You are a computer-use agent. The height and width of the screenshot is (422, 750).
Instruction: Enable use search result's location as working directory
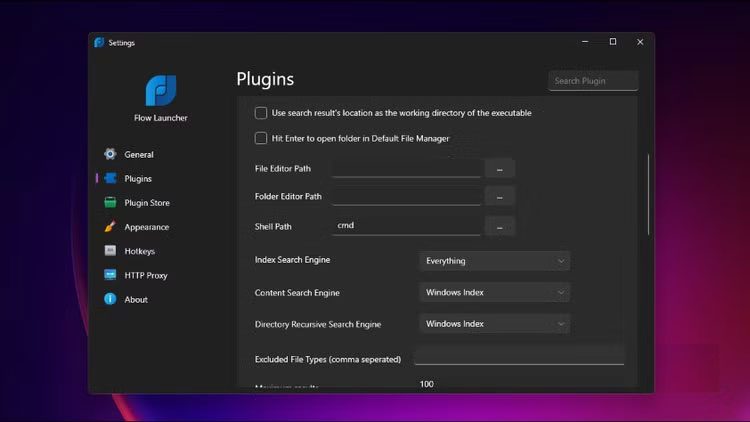point(261,113)
